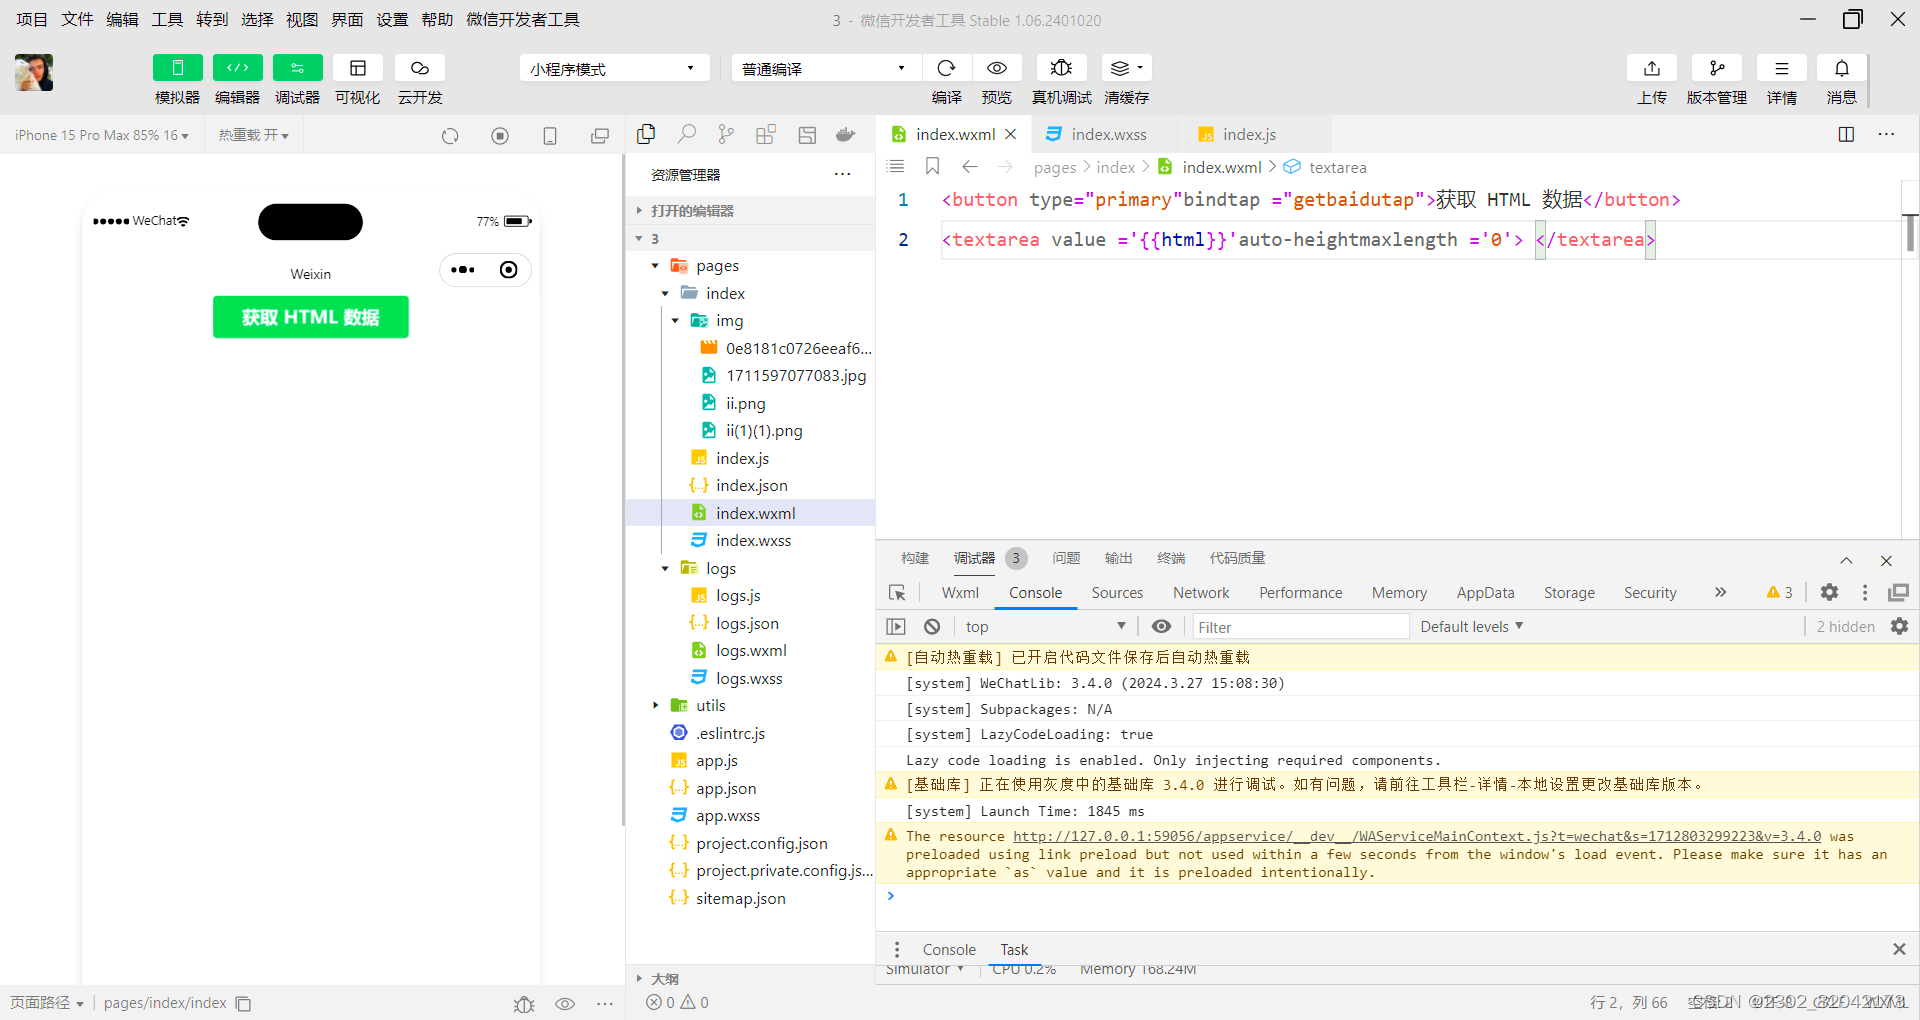Click the clear console (ban) icon
Viewport: 1920px width, 1020px height.
931,626
